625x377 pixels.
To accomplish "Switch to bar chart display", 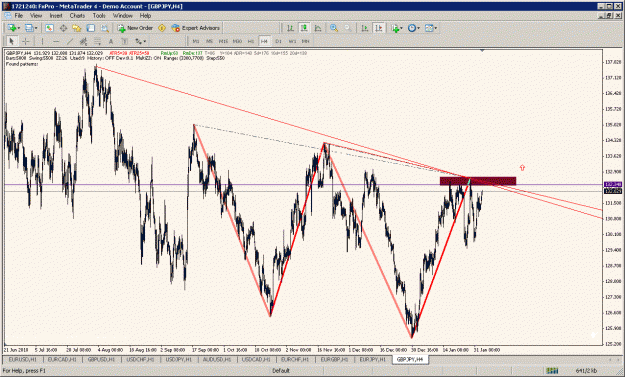I will point(290,28).
